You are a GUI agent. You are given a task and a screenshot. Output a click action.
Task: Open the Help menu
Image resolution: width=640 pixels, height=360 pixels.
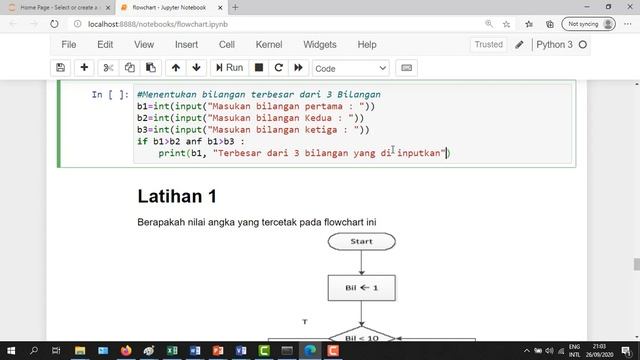pos(367,44)
